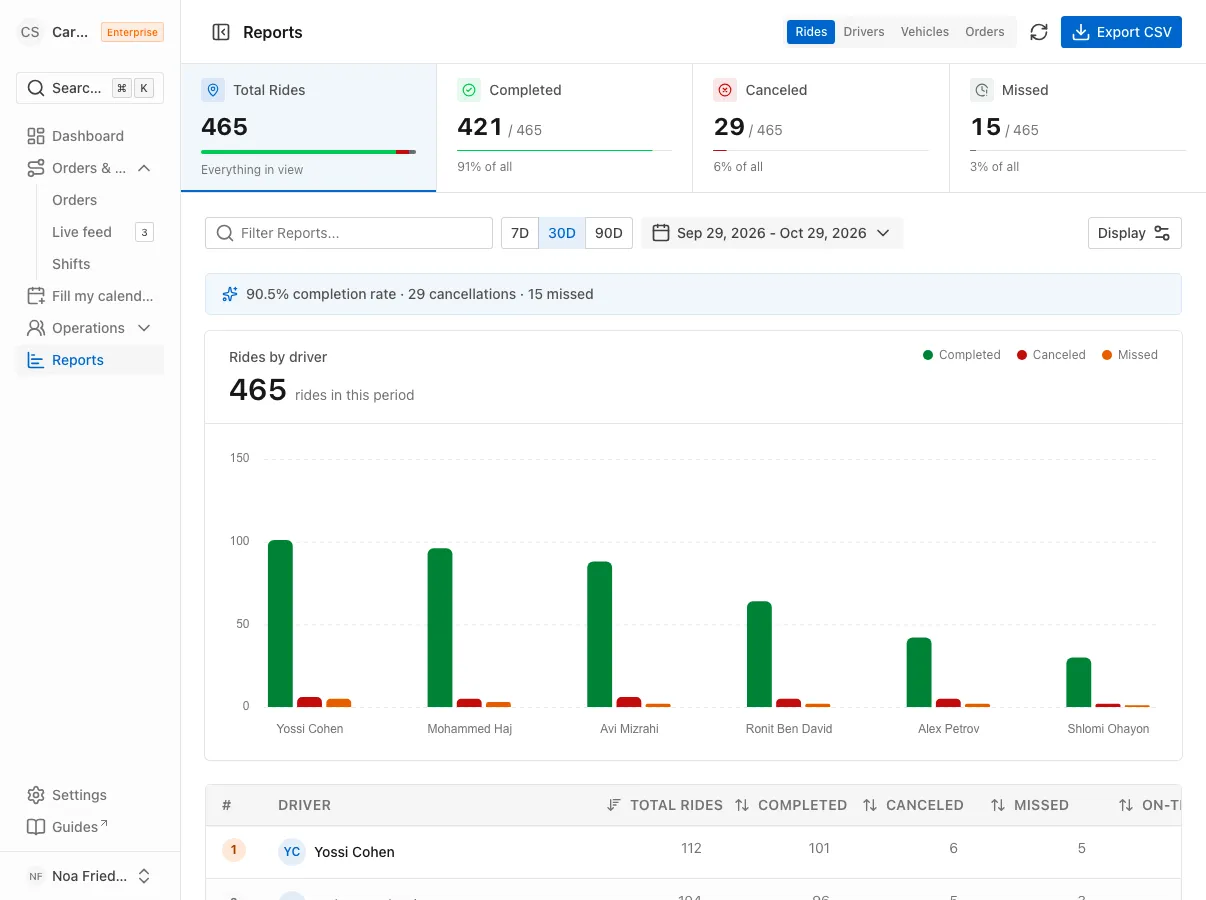
Task: Click the Missed clock icon
Action: pos(982,90)
